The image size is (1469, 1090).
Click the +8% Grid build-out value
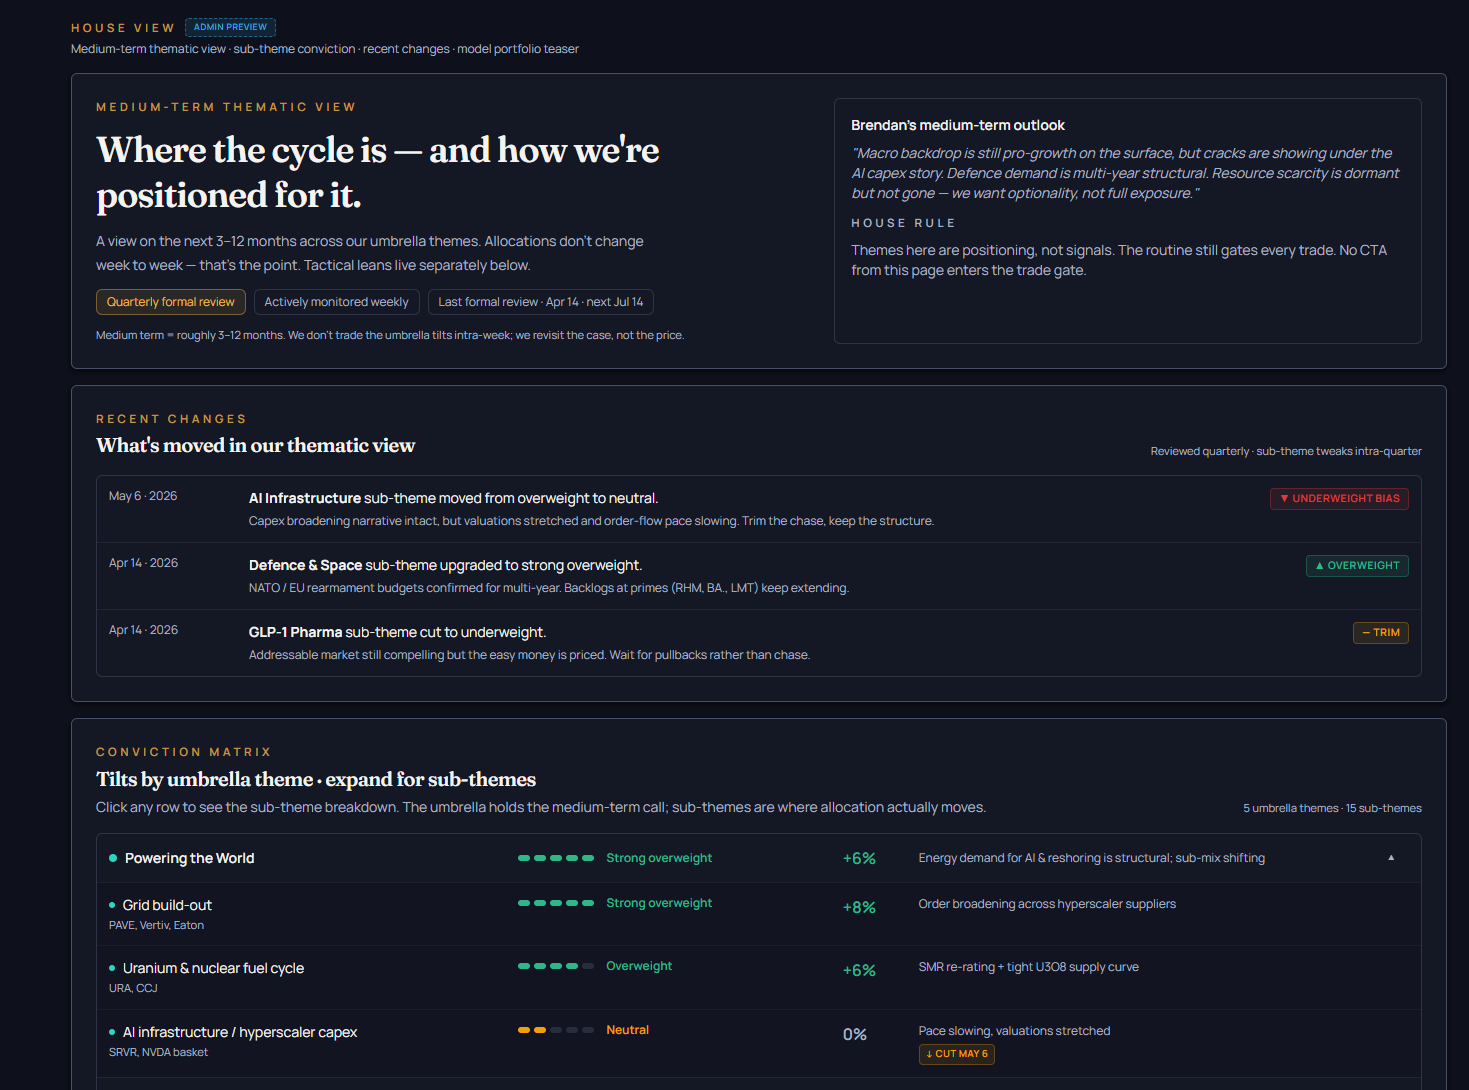pyautogui.click(x=859, y=907)
